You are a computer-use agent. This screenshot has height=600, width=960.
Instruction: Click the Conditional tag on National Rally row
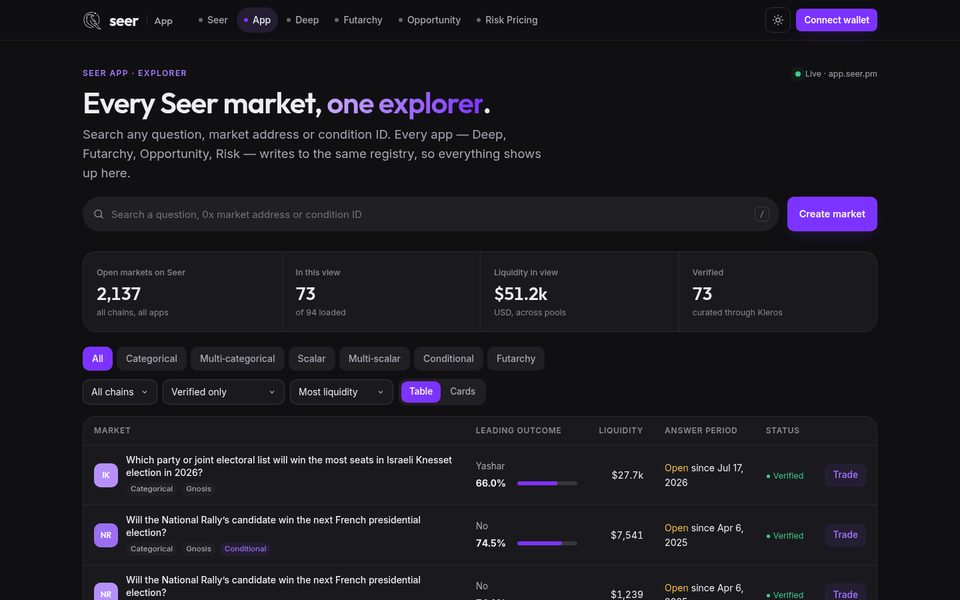(246, 549)
